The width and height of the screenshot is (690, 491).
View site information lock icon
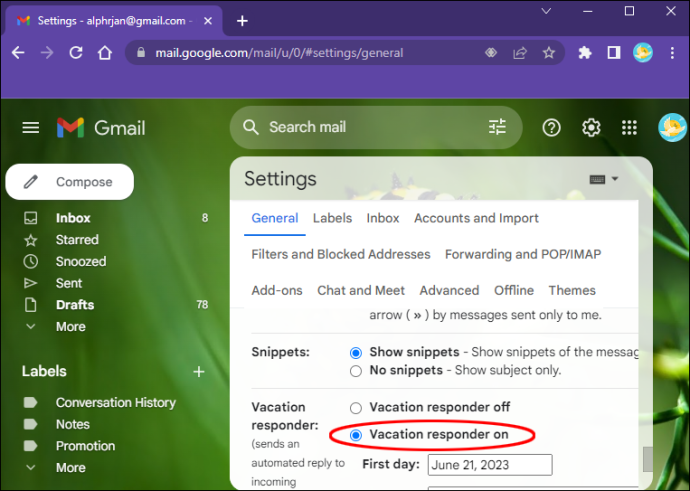pos(141,53)
